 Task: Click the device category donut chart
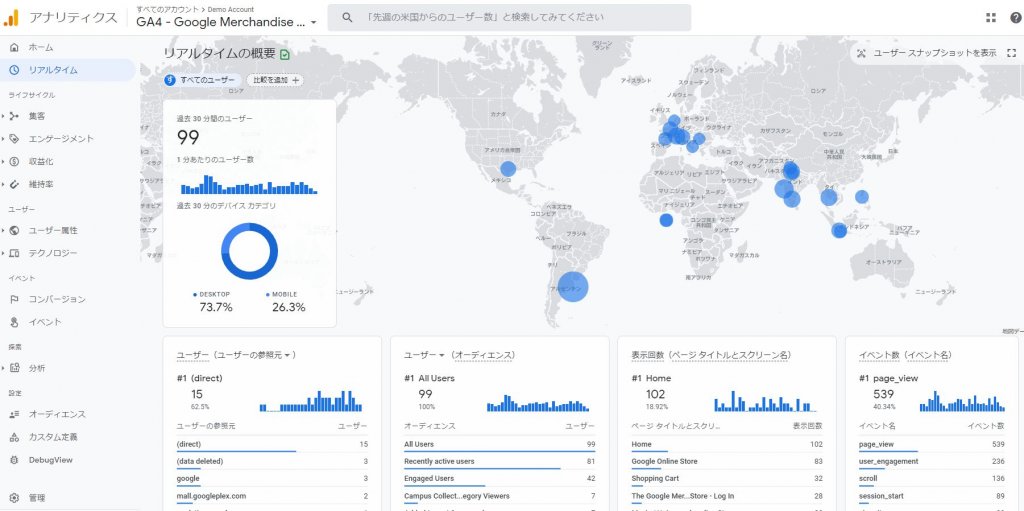pyautogui.click(x=249, y=252)
